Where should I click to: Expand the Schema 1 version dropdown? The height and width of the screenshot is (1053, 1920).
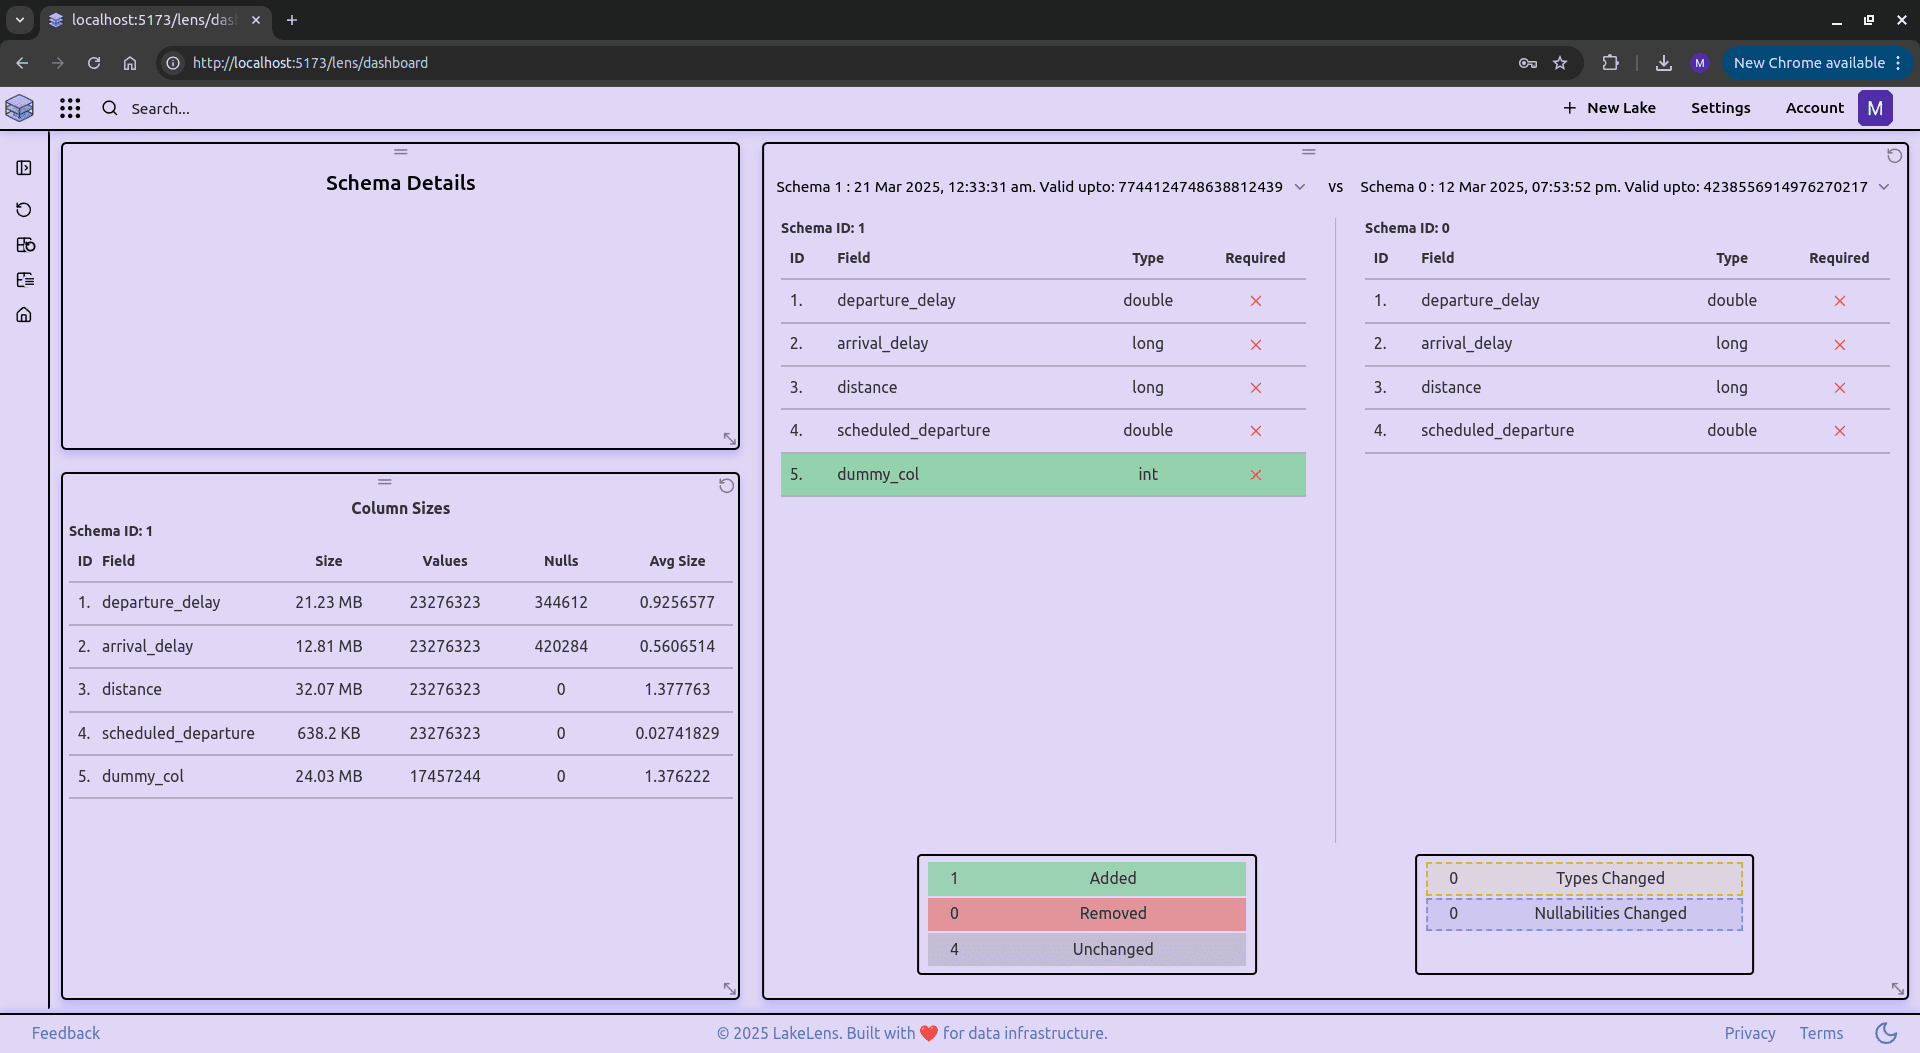click(x=1300, y=187)
